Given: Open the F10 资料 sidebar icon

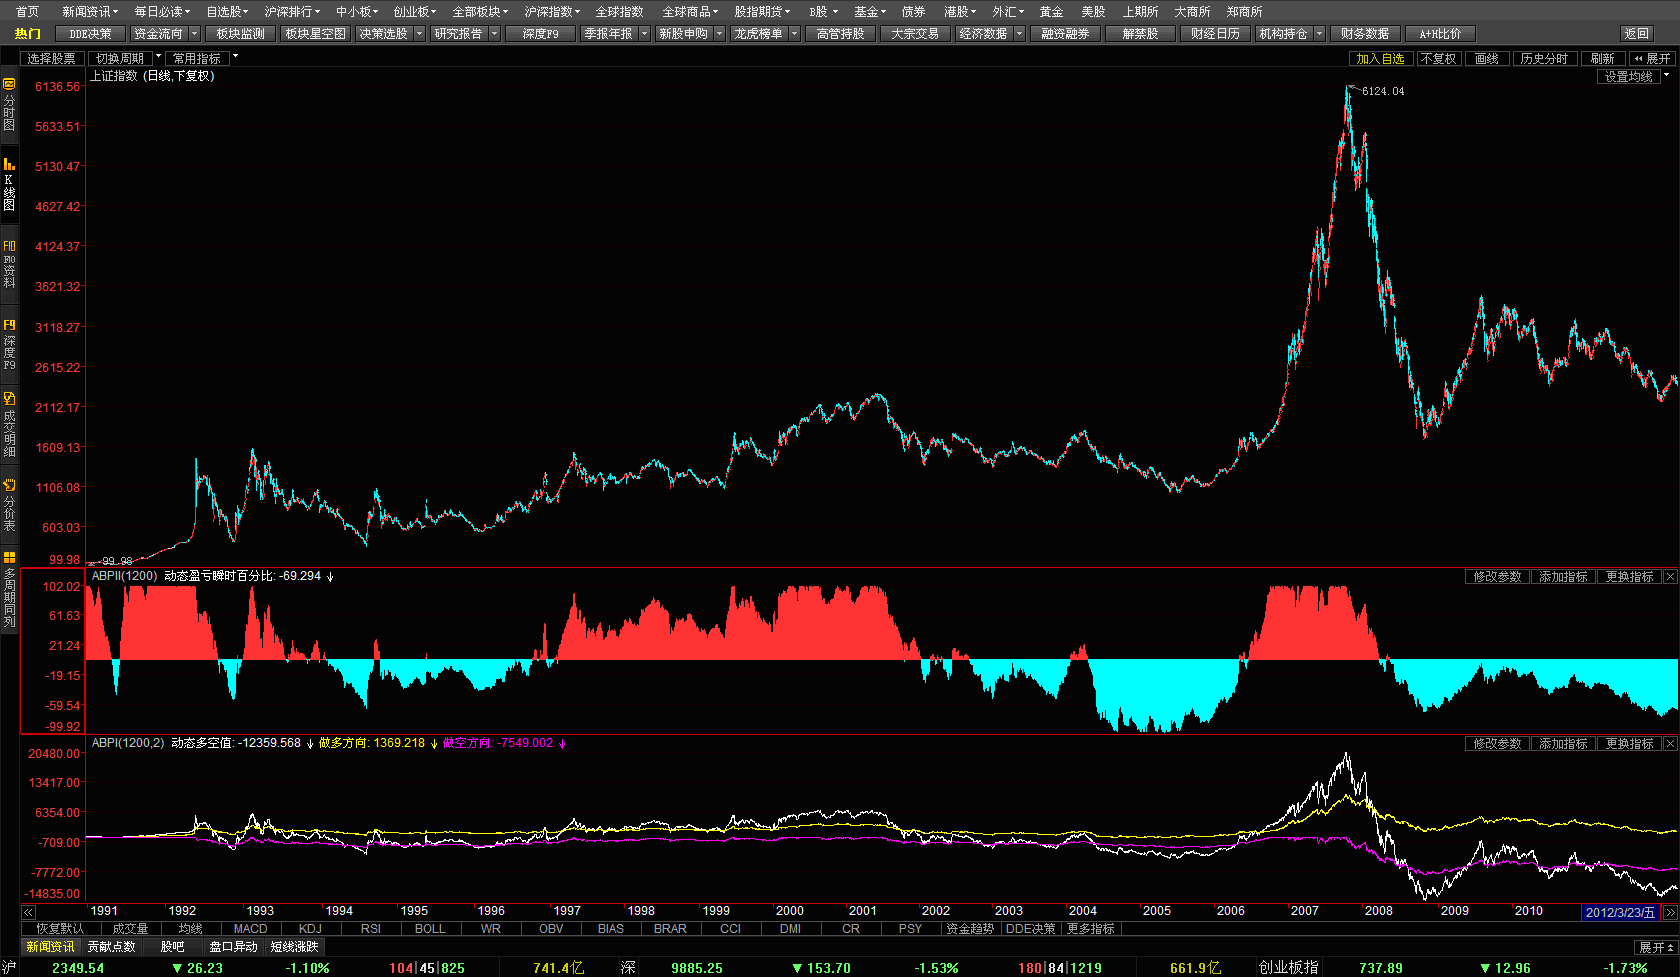Looking at the screenshot, I should [x=9, y=264].
